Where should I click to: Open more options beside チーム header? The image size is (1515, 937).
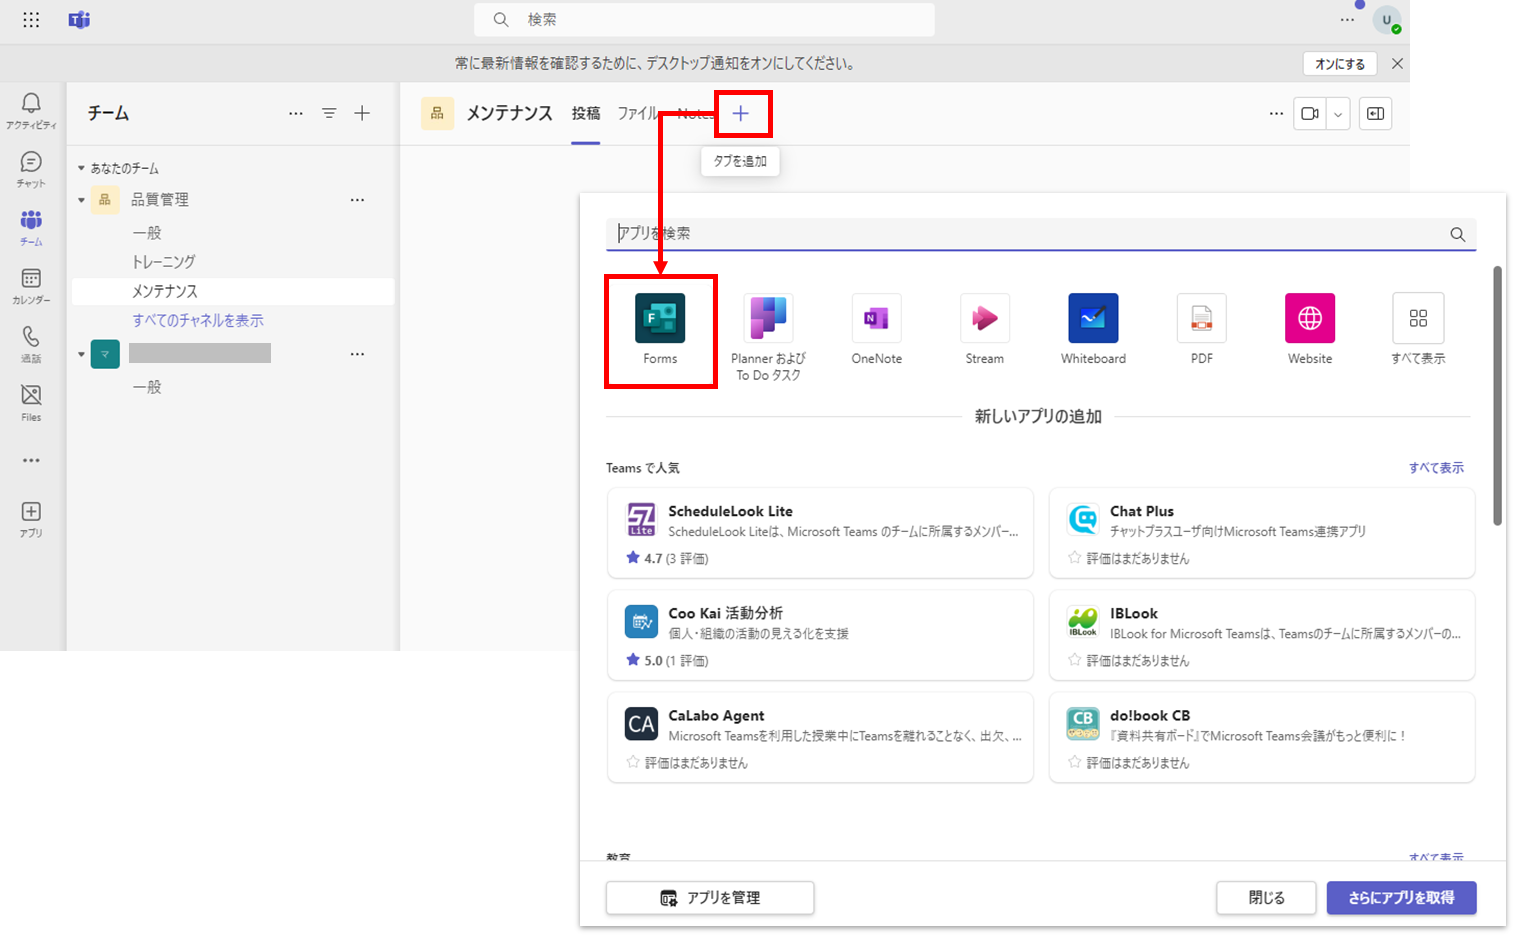click(296, 114)
